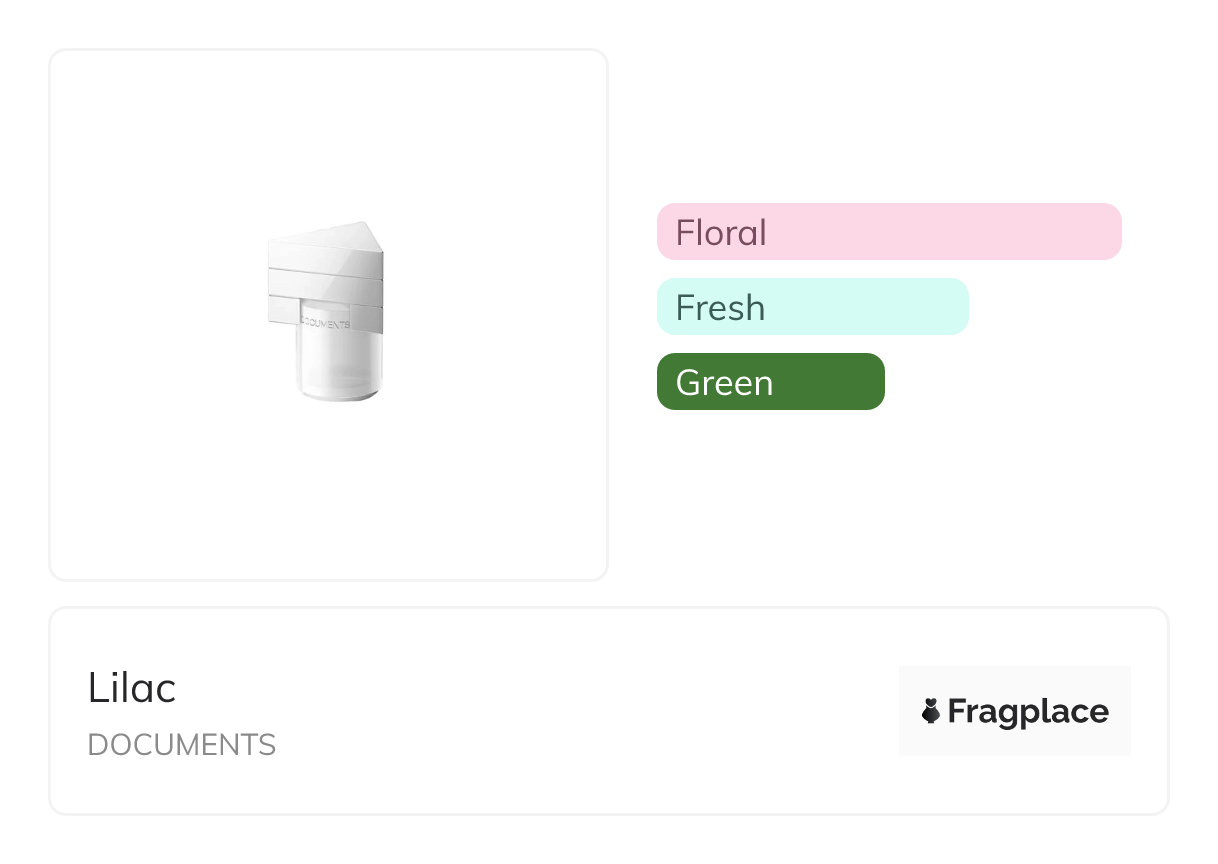Click the Fragplace bottle logo icon
Viewport: 1218px width, 864px height.
[931, 711]
